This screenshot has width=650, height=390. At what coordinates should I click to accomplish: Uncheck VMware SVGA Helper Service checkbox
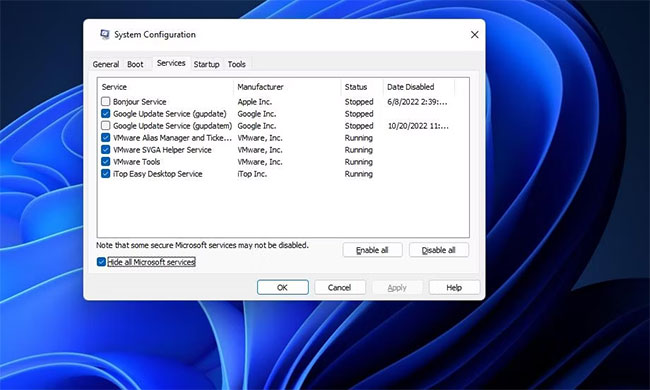[106, 150]
